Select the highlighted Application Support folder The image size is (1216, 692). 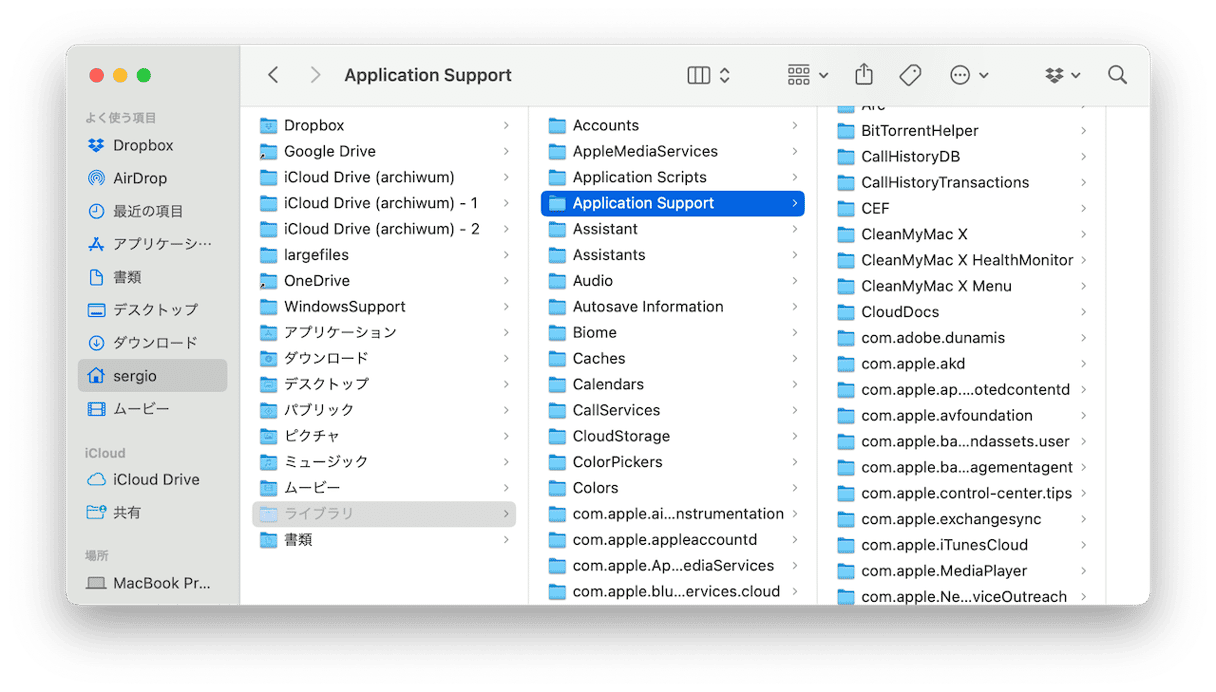click(x=673, y=203)
